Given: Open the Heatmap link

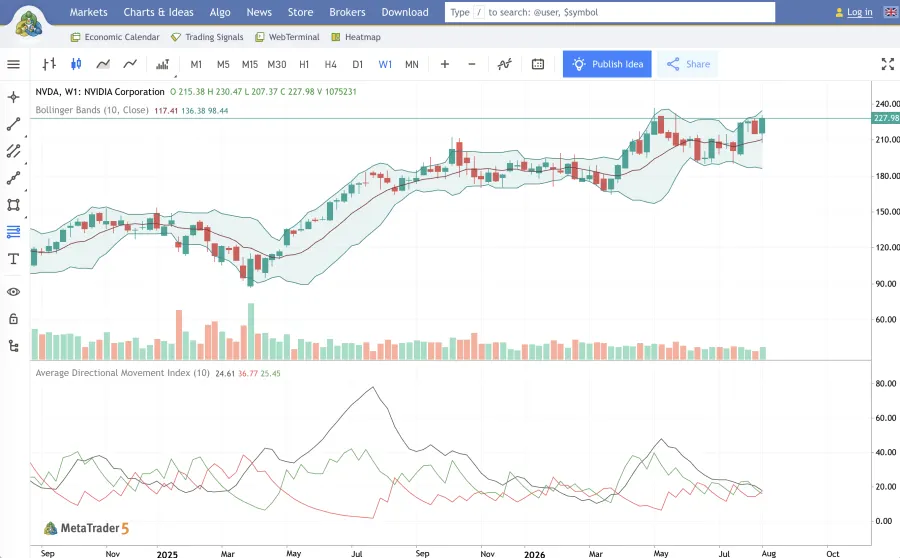Looking at the screenshot, I should 356,37.
